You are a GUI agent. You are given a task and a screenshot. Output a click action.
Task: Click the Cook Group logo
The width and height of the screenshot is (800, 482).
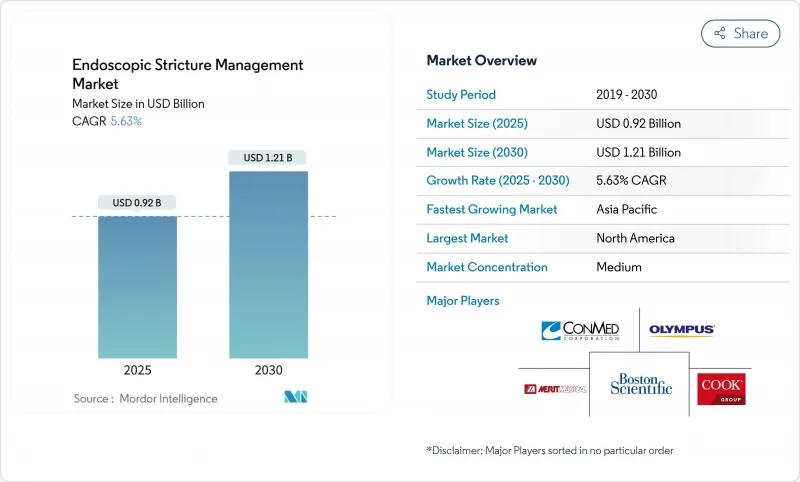[723, 387]
